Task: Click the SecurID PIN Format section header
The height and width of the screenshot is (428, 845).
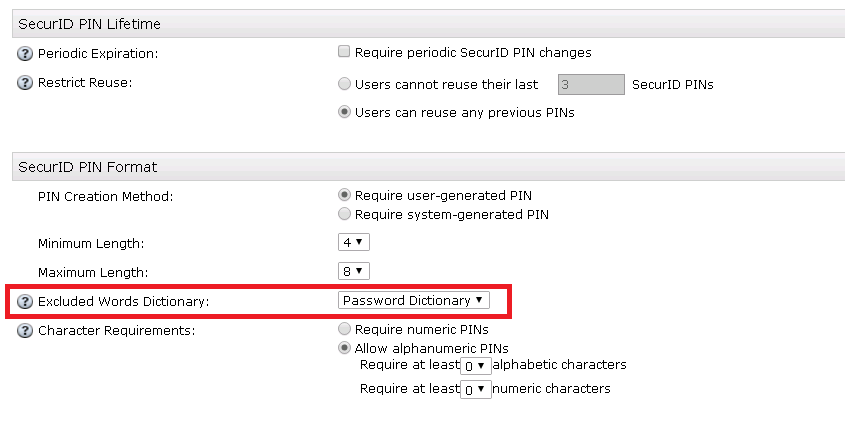Action: (88, 167)
